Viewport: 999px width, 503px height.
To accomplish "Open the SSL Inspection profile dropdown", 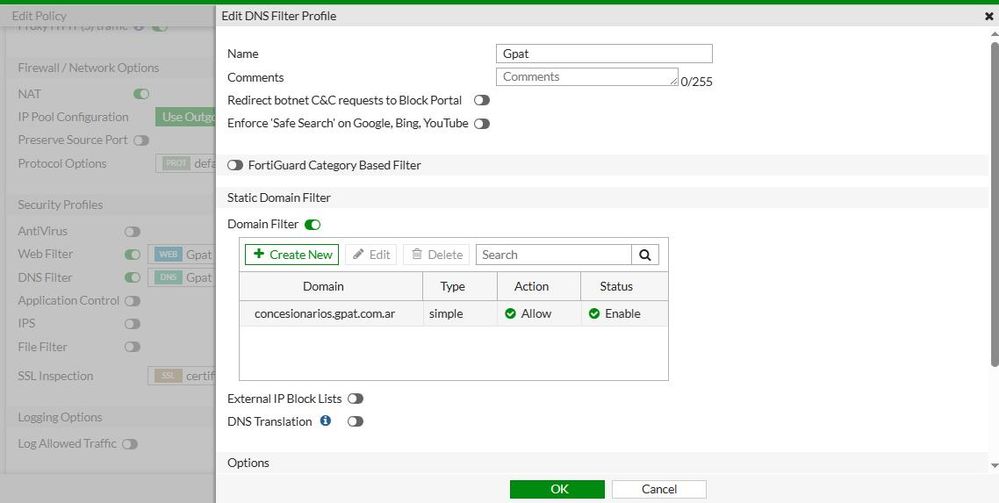I will pos(182,376).
